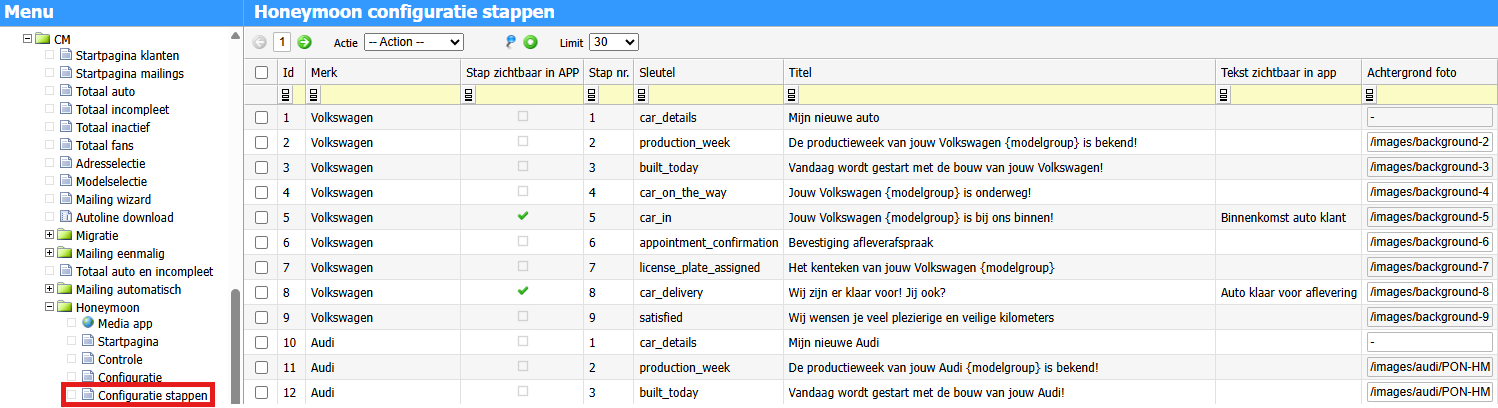Tick the select-all checkbox in table header
The image size is (1498, 408).
262,72
